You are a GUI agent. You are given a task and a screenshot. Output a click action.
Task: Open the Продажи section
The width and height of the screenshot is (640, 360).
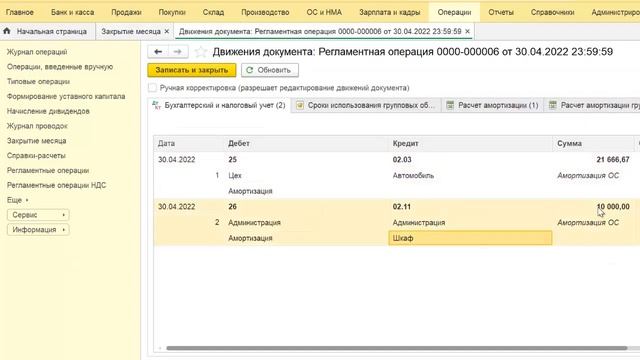click(x=126, y=12)
